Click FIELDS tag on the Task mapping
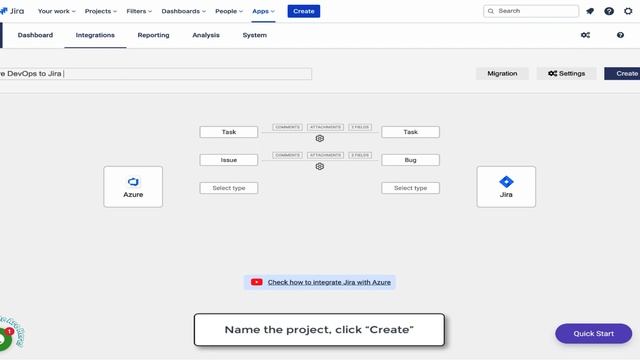Image resolution: width=640 pixels, height=360 pixels. [360, 127]
